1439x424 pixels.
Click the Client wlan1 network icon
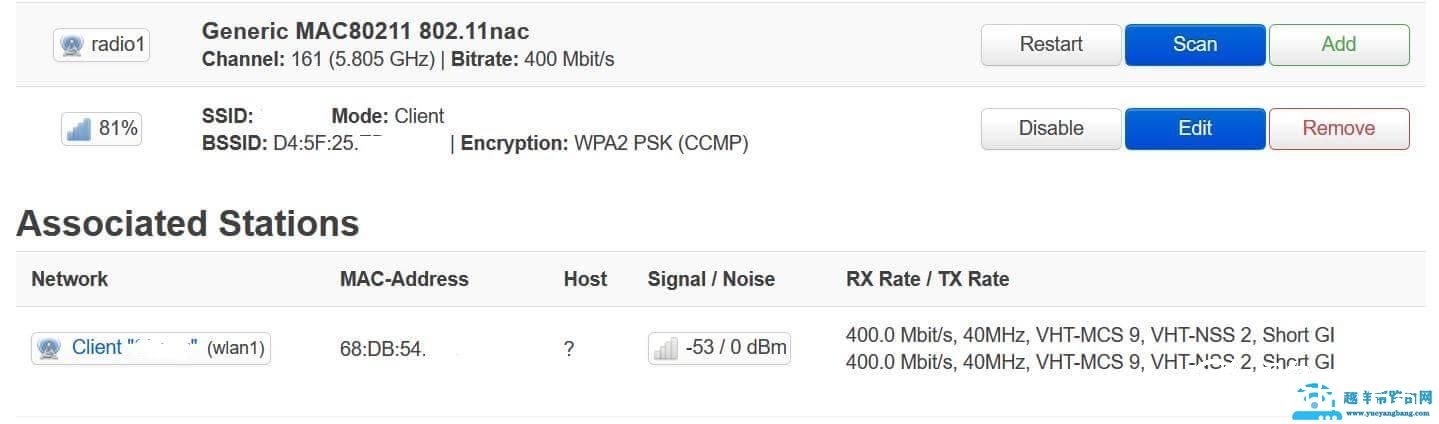pos(48,348)
